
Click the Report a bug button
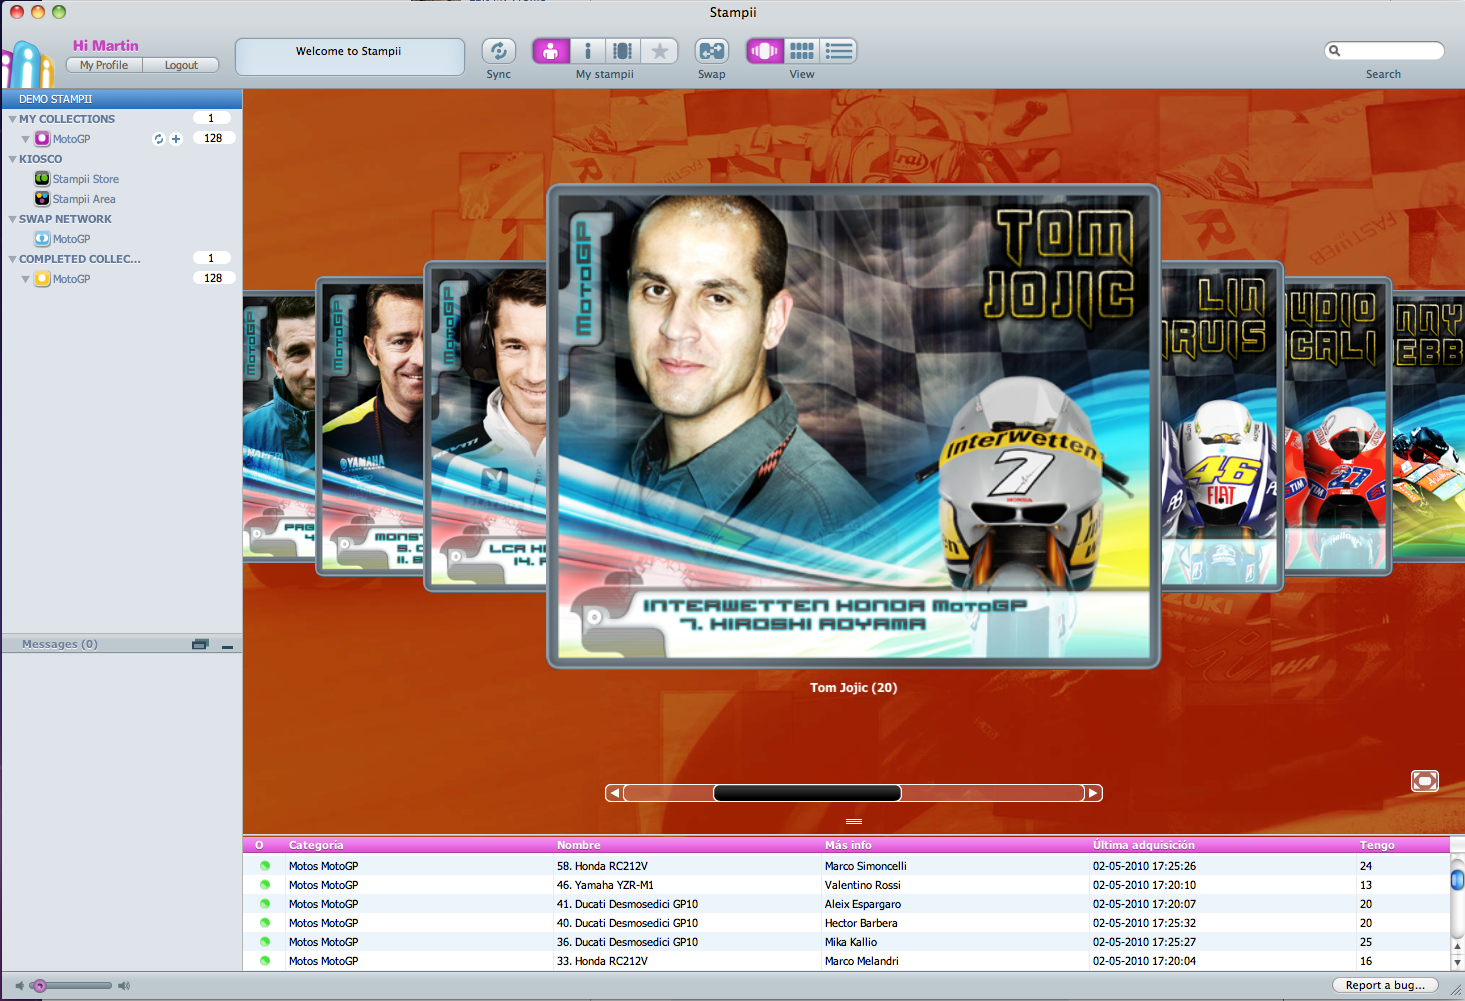click(x=1384, y=985)
